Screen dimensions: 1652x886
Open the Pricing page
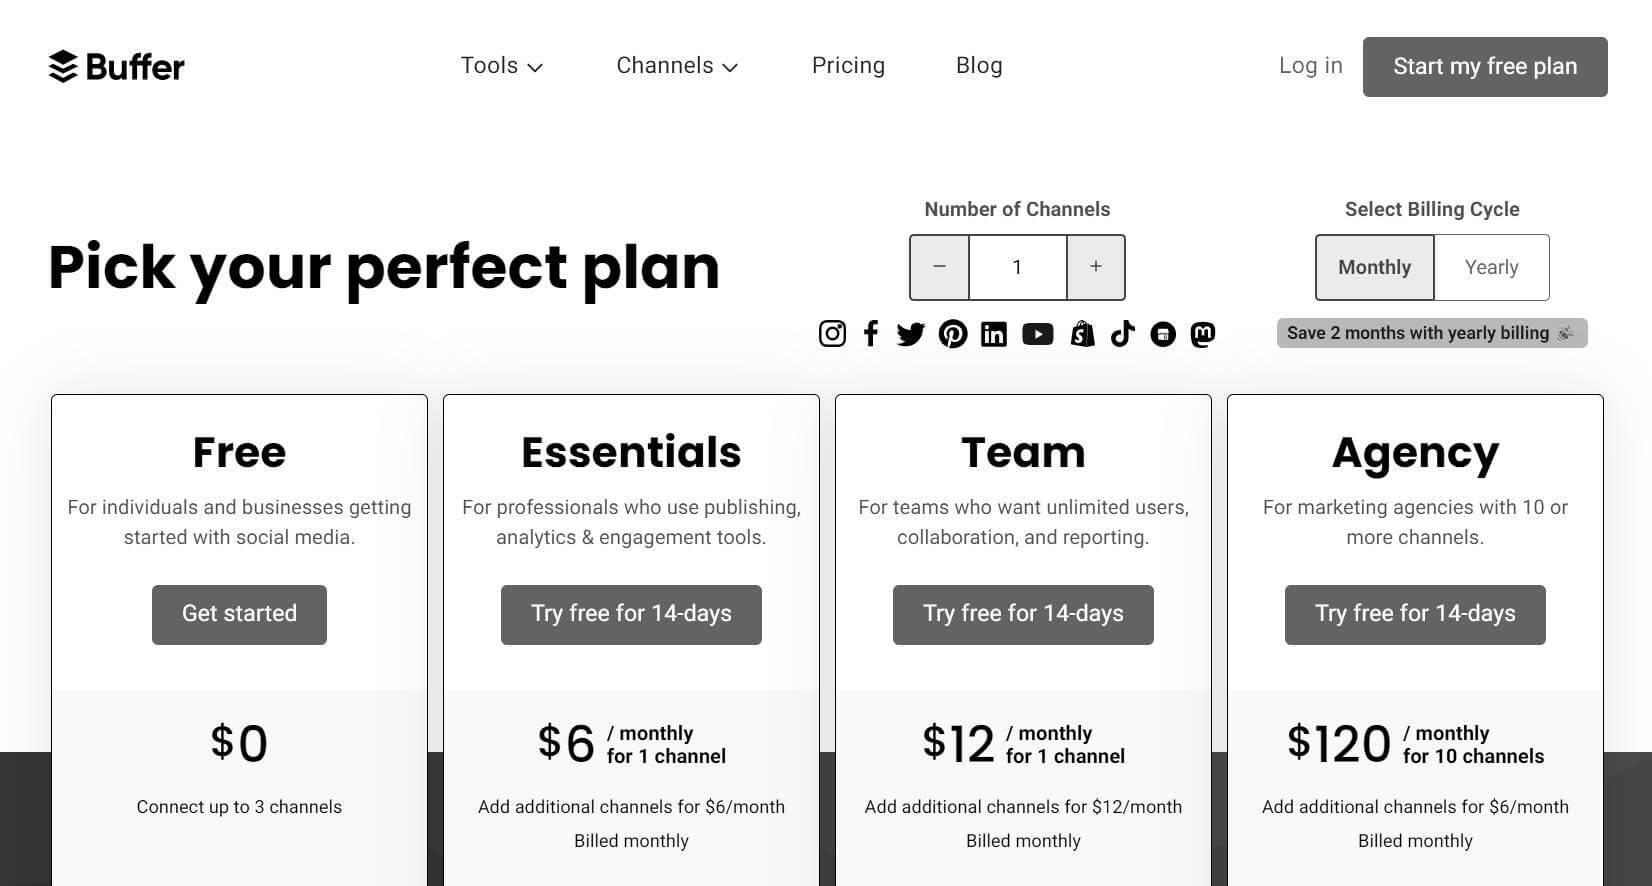pos(848,65)
